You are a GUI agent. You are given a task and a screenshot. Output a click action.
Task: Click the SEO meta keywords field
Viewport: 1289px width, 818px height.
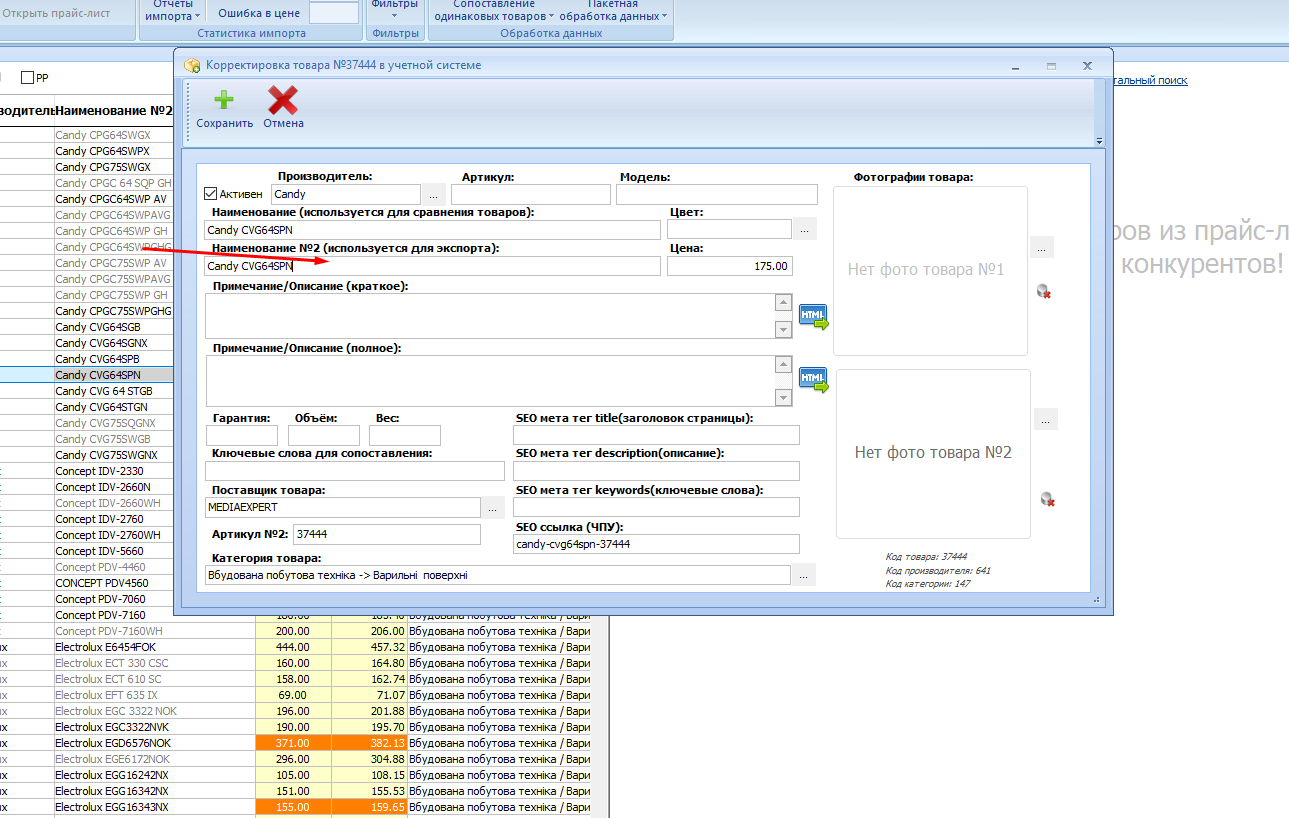point(657,507)
